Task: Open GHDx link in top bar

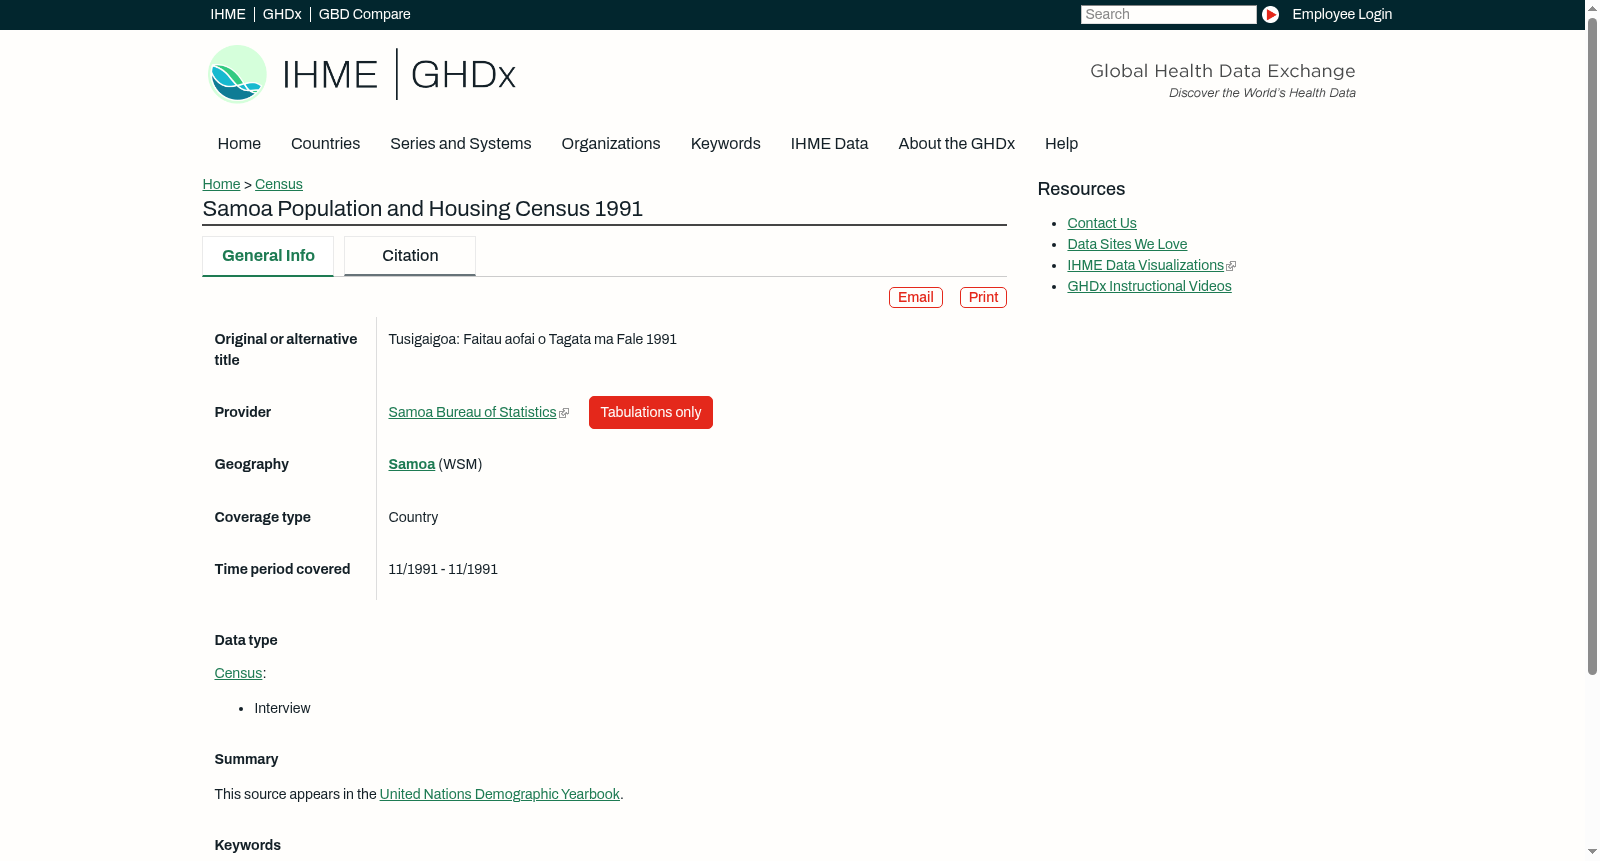Action: pos(282,14)
